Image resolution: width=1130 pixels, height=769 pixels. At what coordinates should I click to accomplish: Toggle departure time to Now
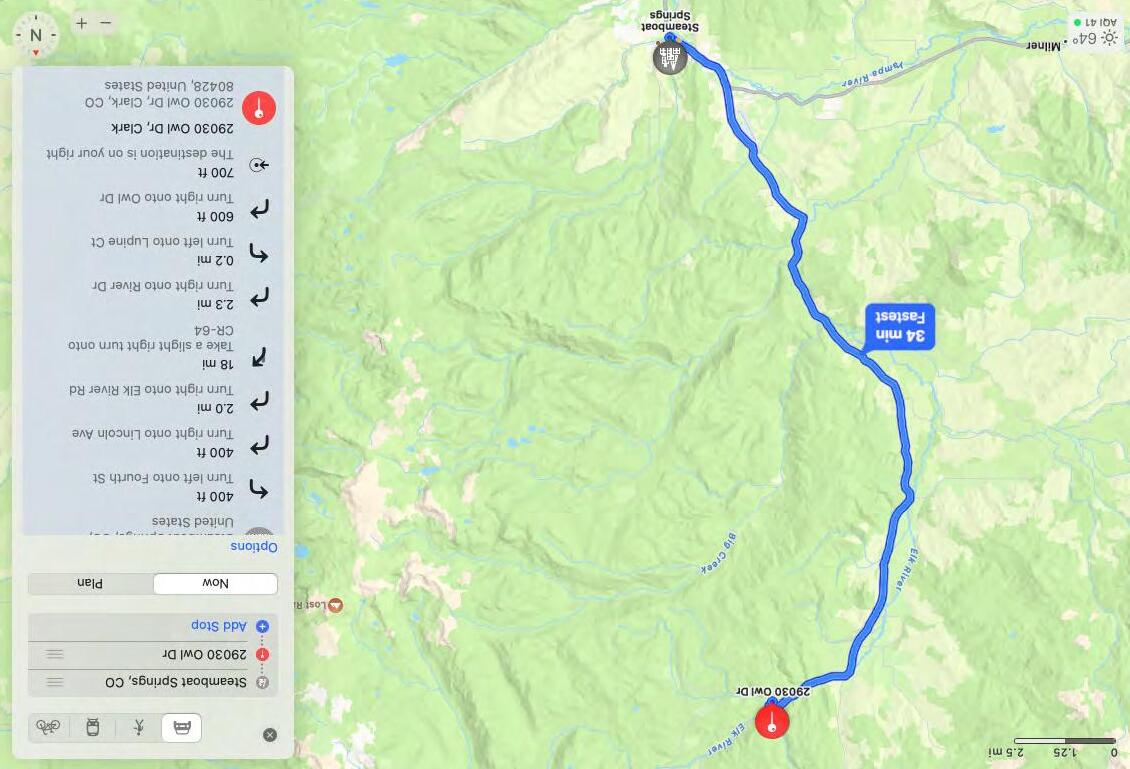[215, 584]
